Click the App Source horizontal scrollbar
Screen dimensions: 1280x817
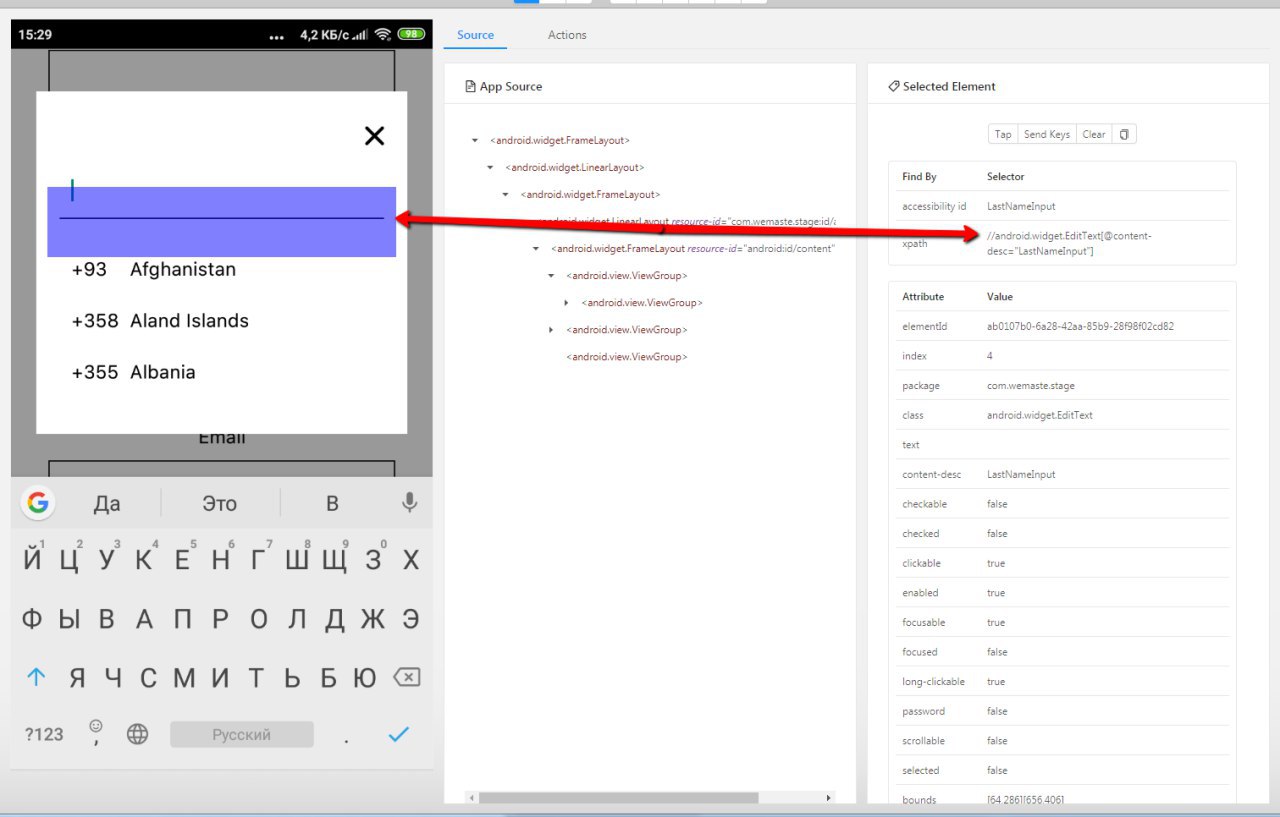tap(618, 798)
